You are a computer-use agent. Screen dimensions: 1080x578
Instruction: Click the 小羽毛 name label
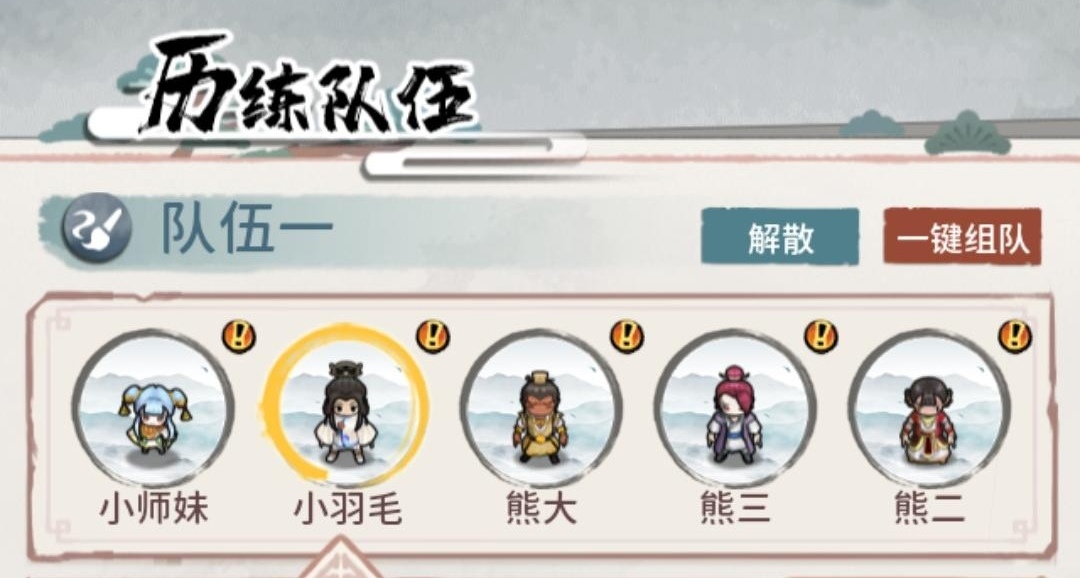(348, 510)
